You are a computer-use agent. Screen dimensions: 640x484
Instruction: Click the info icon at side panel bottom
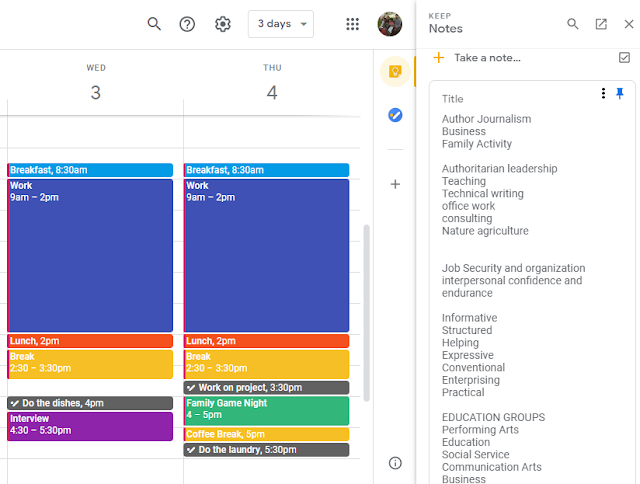click(x=395, y=463)
